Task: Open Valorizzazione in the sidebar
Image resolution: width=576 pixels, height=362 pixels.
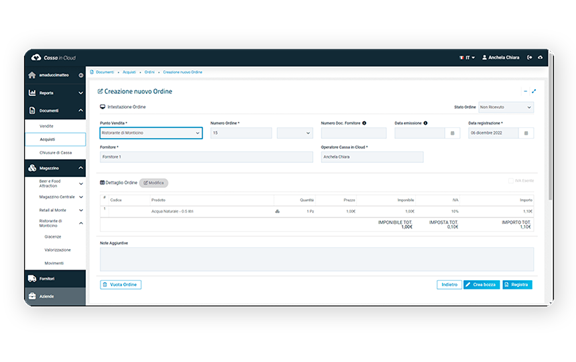Action: point(58,250)
